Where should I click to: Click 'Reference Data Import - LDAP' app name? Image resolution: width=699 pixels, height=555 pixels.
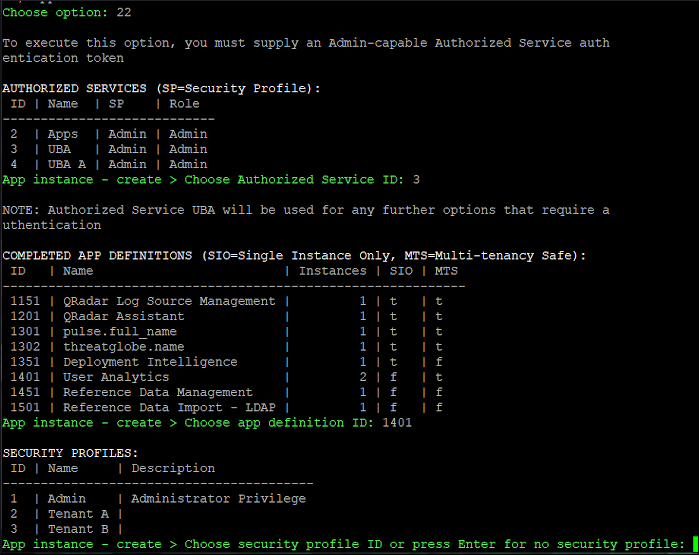click(169, 407)
